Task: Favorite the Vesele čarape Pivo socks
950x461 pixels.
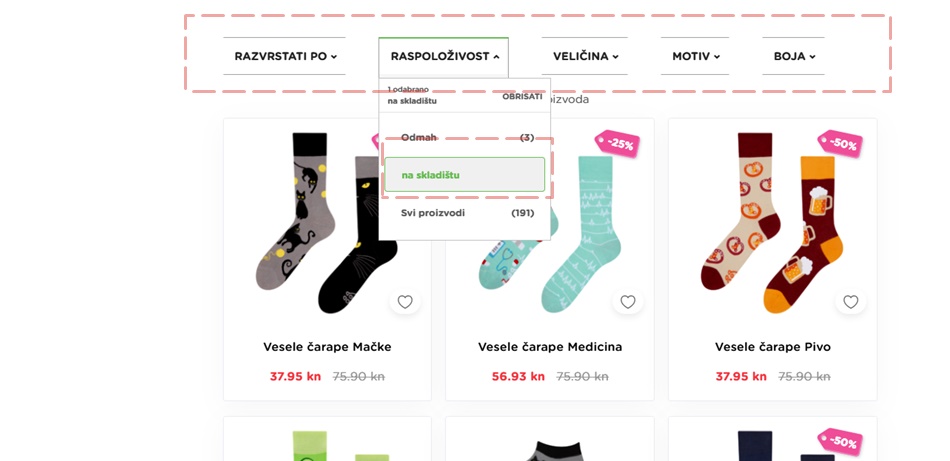Action: (x=851, y=302)
